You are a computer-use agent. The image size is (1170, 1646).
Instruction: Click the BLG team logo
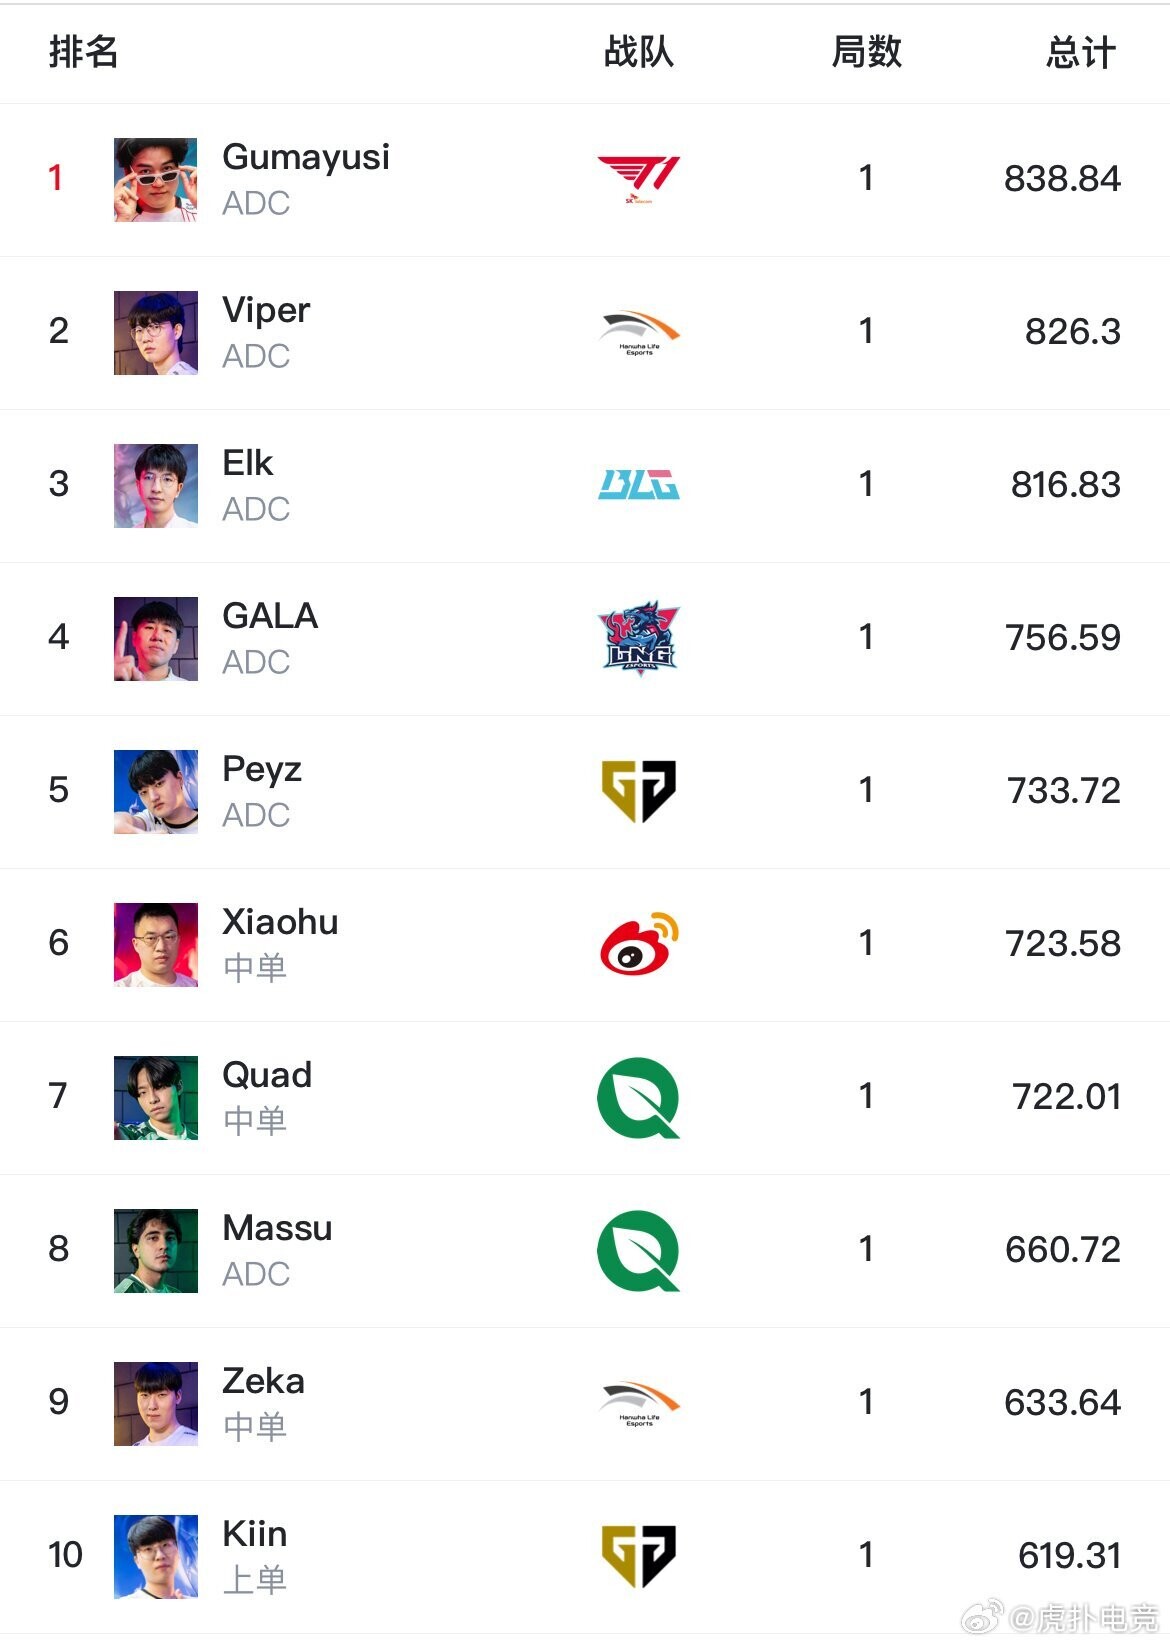point(638,485)
